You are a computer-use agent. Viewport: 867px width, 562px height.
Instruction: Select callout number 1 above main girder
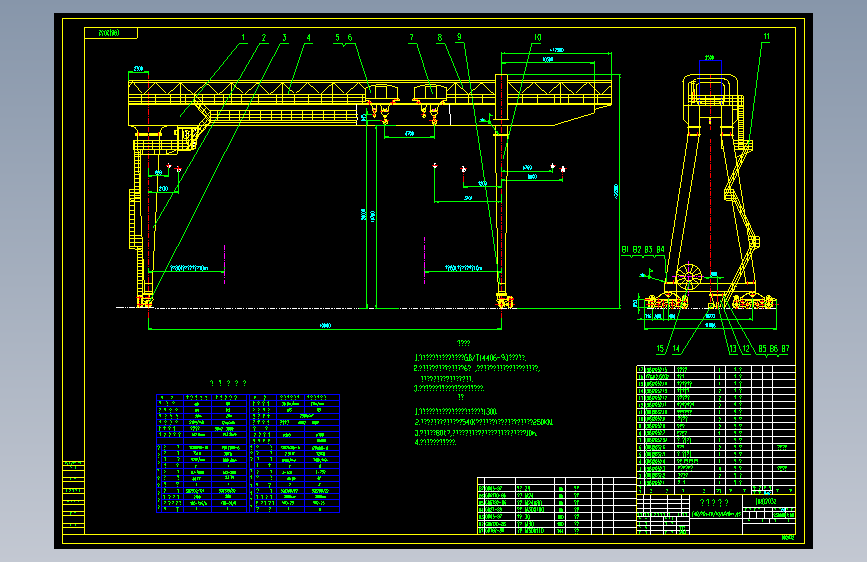point(243,38)
